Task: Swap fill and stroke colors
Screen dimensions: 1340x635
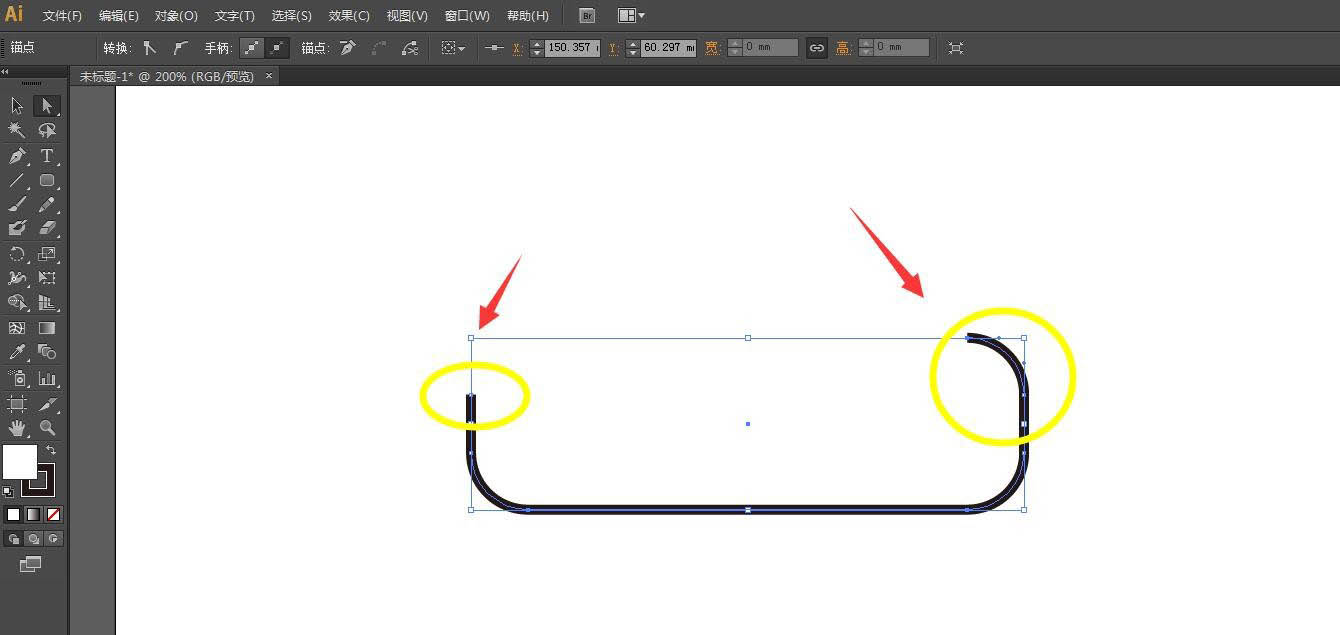Action: click(x=51, y=451)
